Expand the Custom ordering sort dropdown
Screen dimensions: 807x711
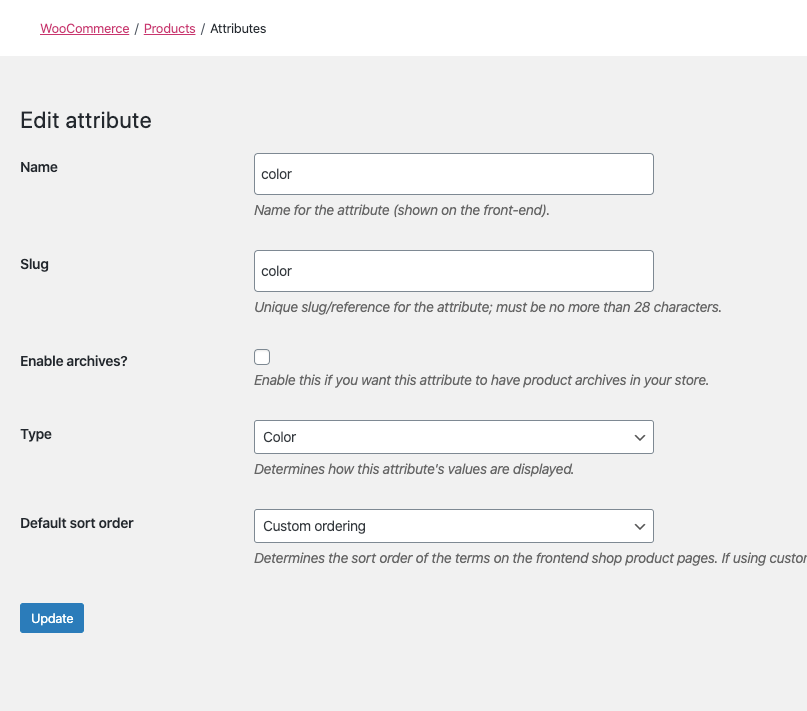point(440,526)
